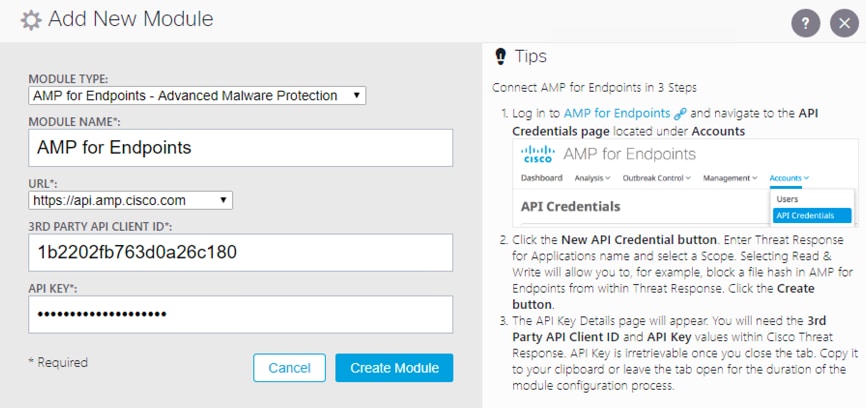Click the gear icon beside Add New Module

31,20
